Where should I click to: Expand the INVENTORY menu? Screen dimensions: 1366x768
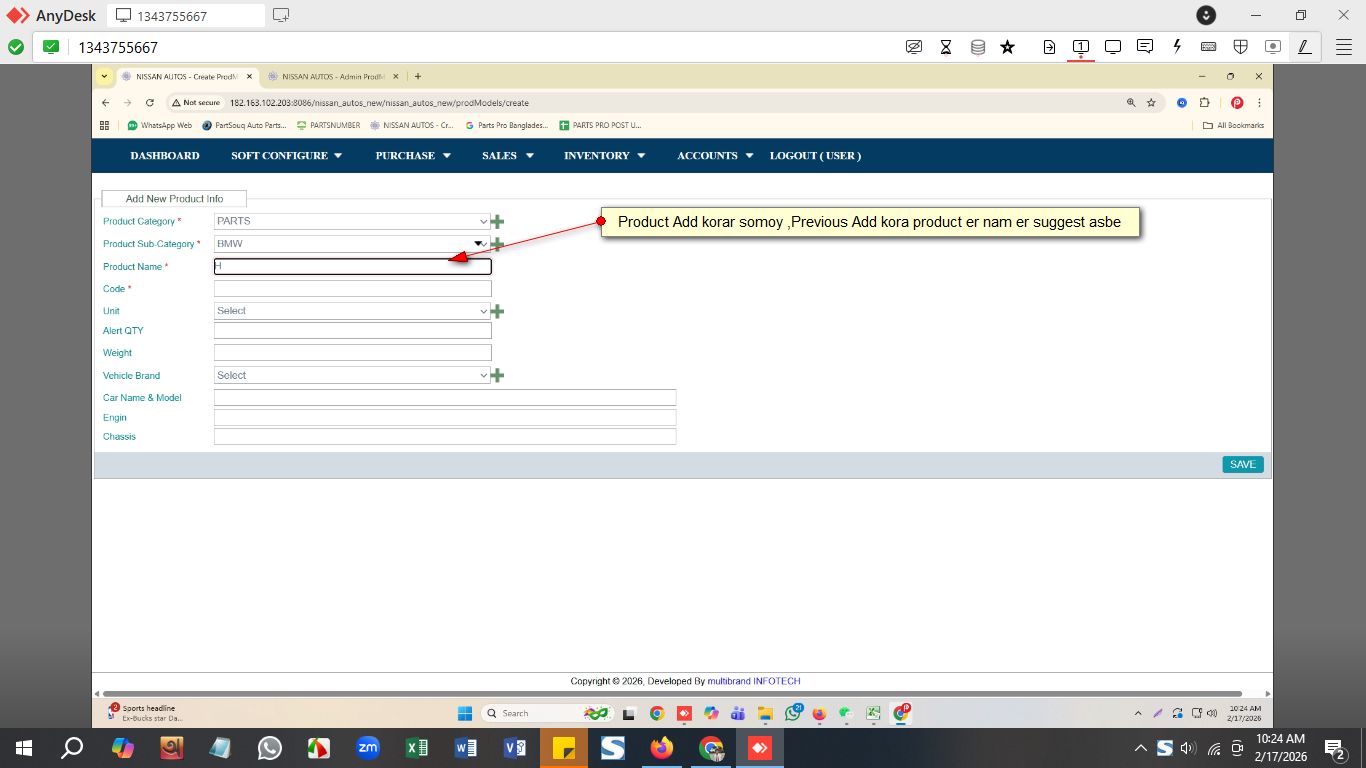604,156
